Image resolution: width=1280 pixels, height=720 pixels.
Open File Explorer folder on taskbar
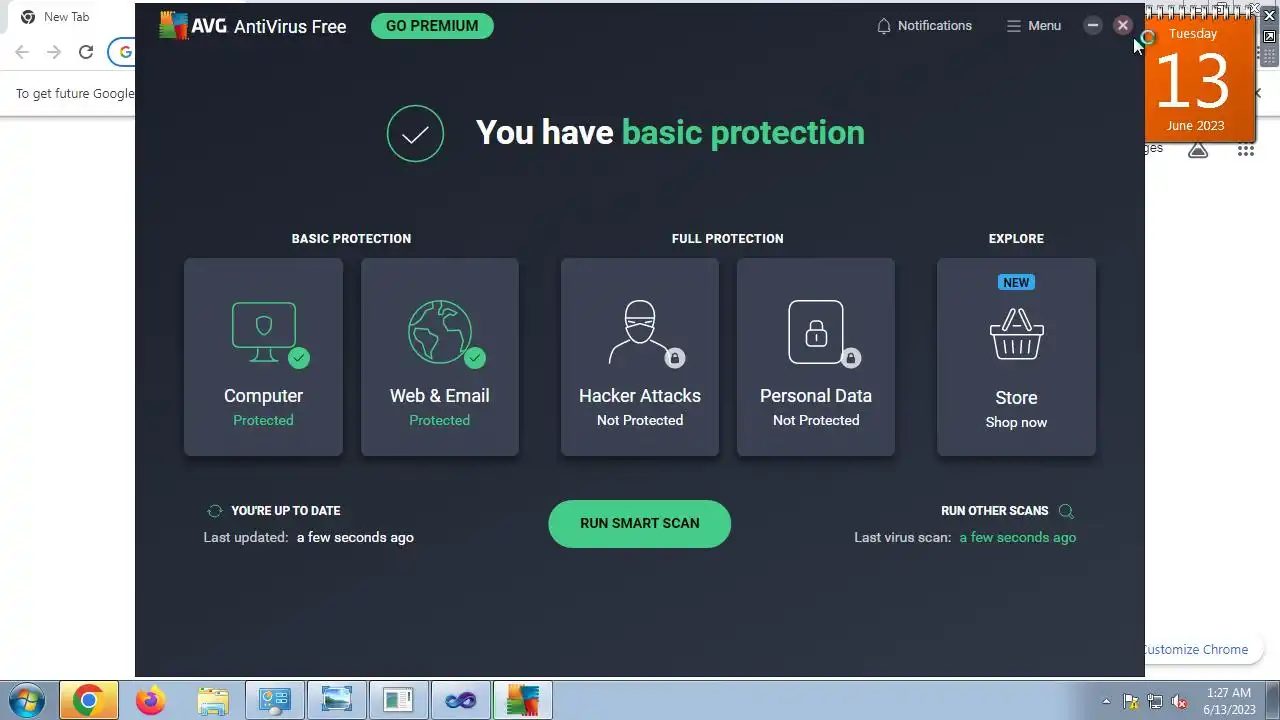coord(213,701)
